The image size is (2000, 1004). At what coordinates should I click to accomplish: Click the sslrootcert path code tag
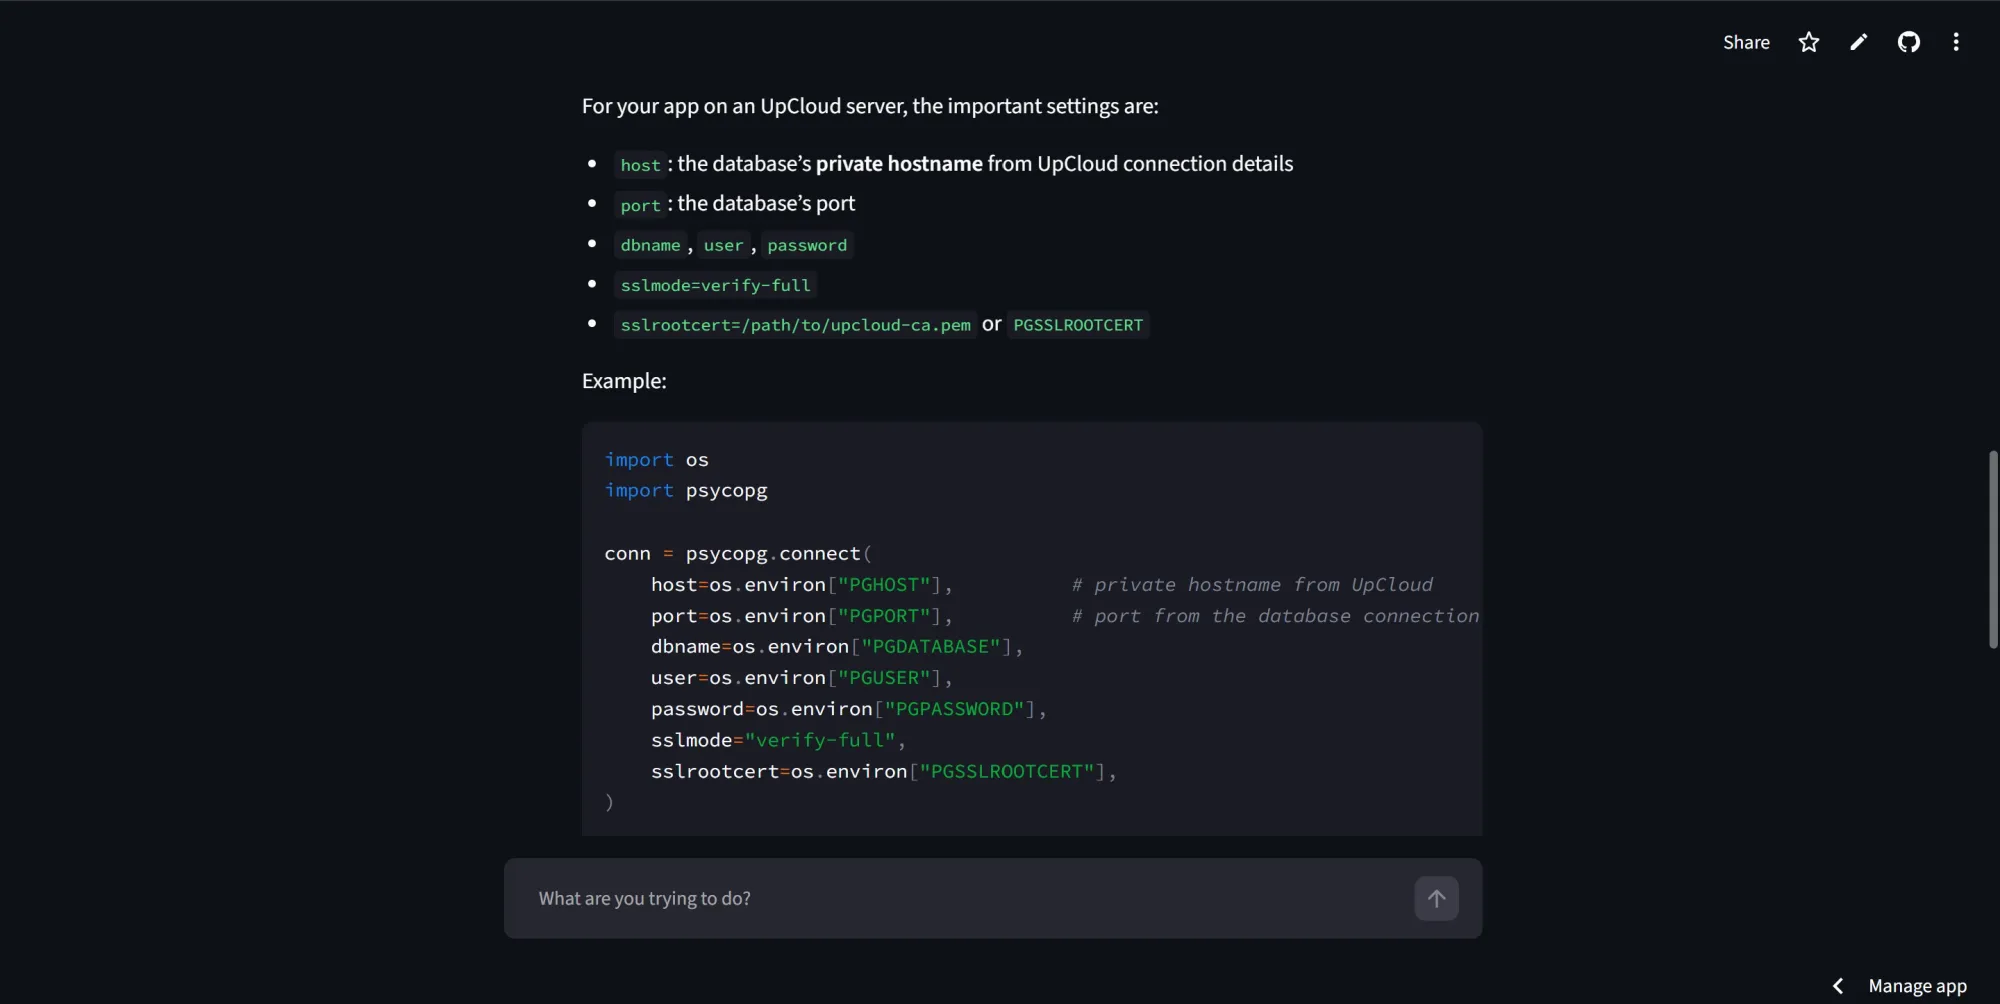(795, 325)
